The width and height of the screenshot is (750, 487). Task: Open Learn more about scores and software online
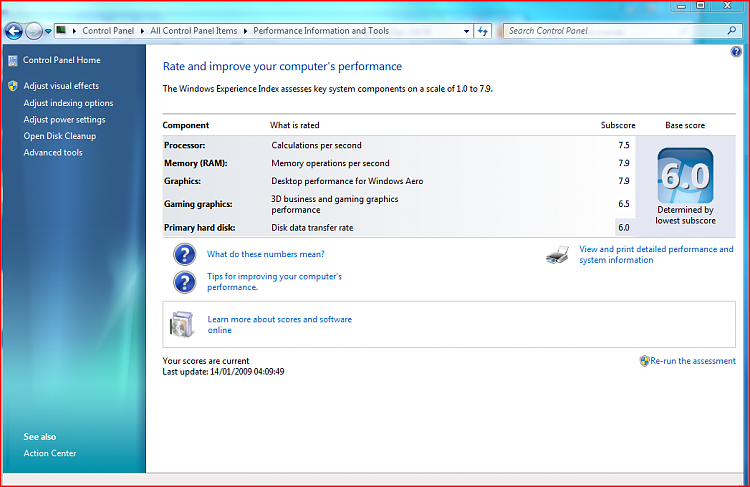point(279,324)
